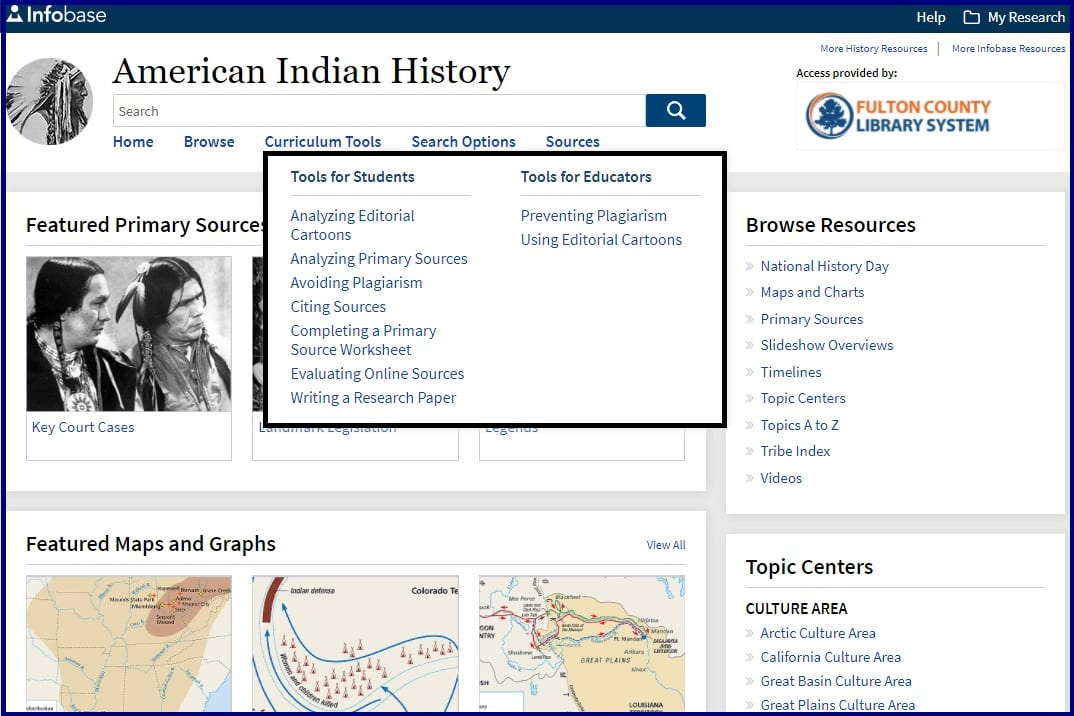1074x716 pixels.
Task: Open the Tribe Index link
Action: [795, 451]
